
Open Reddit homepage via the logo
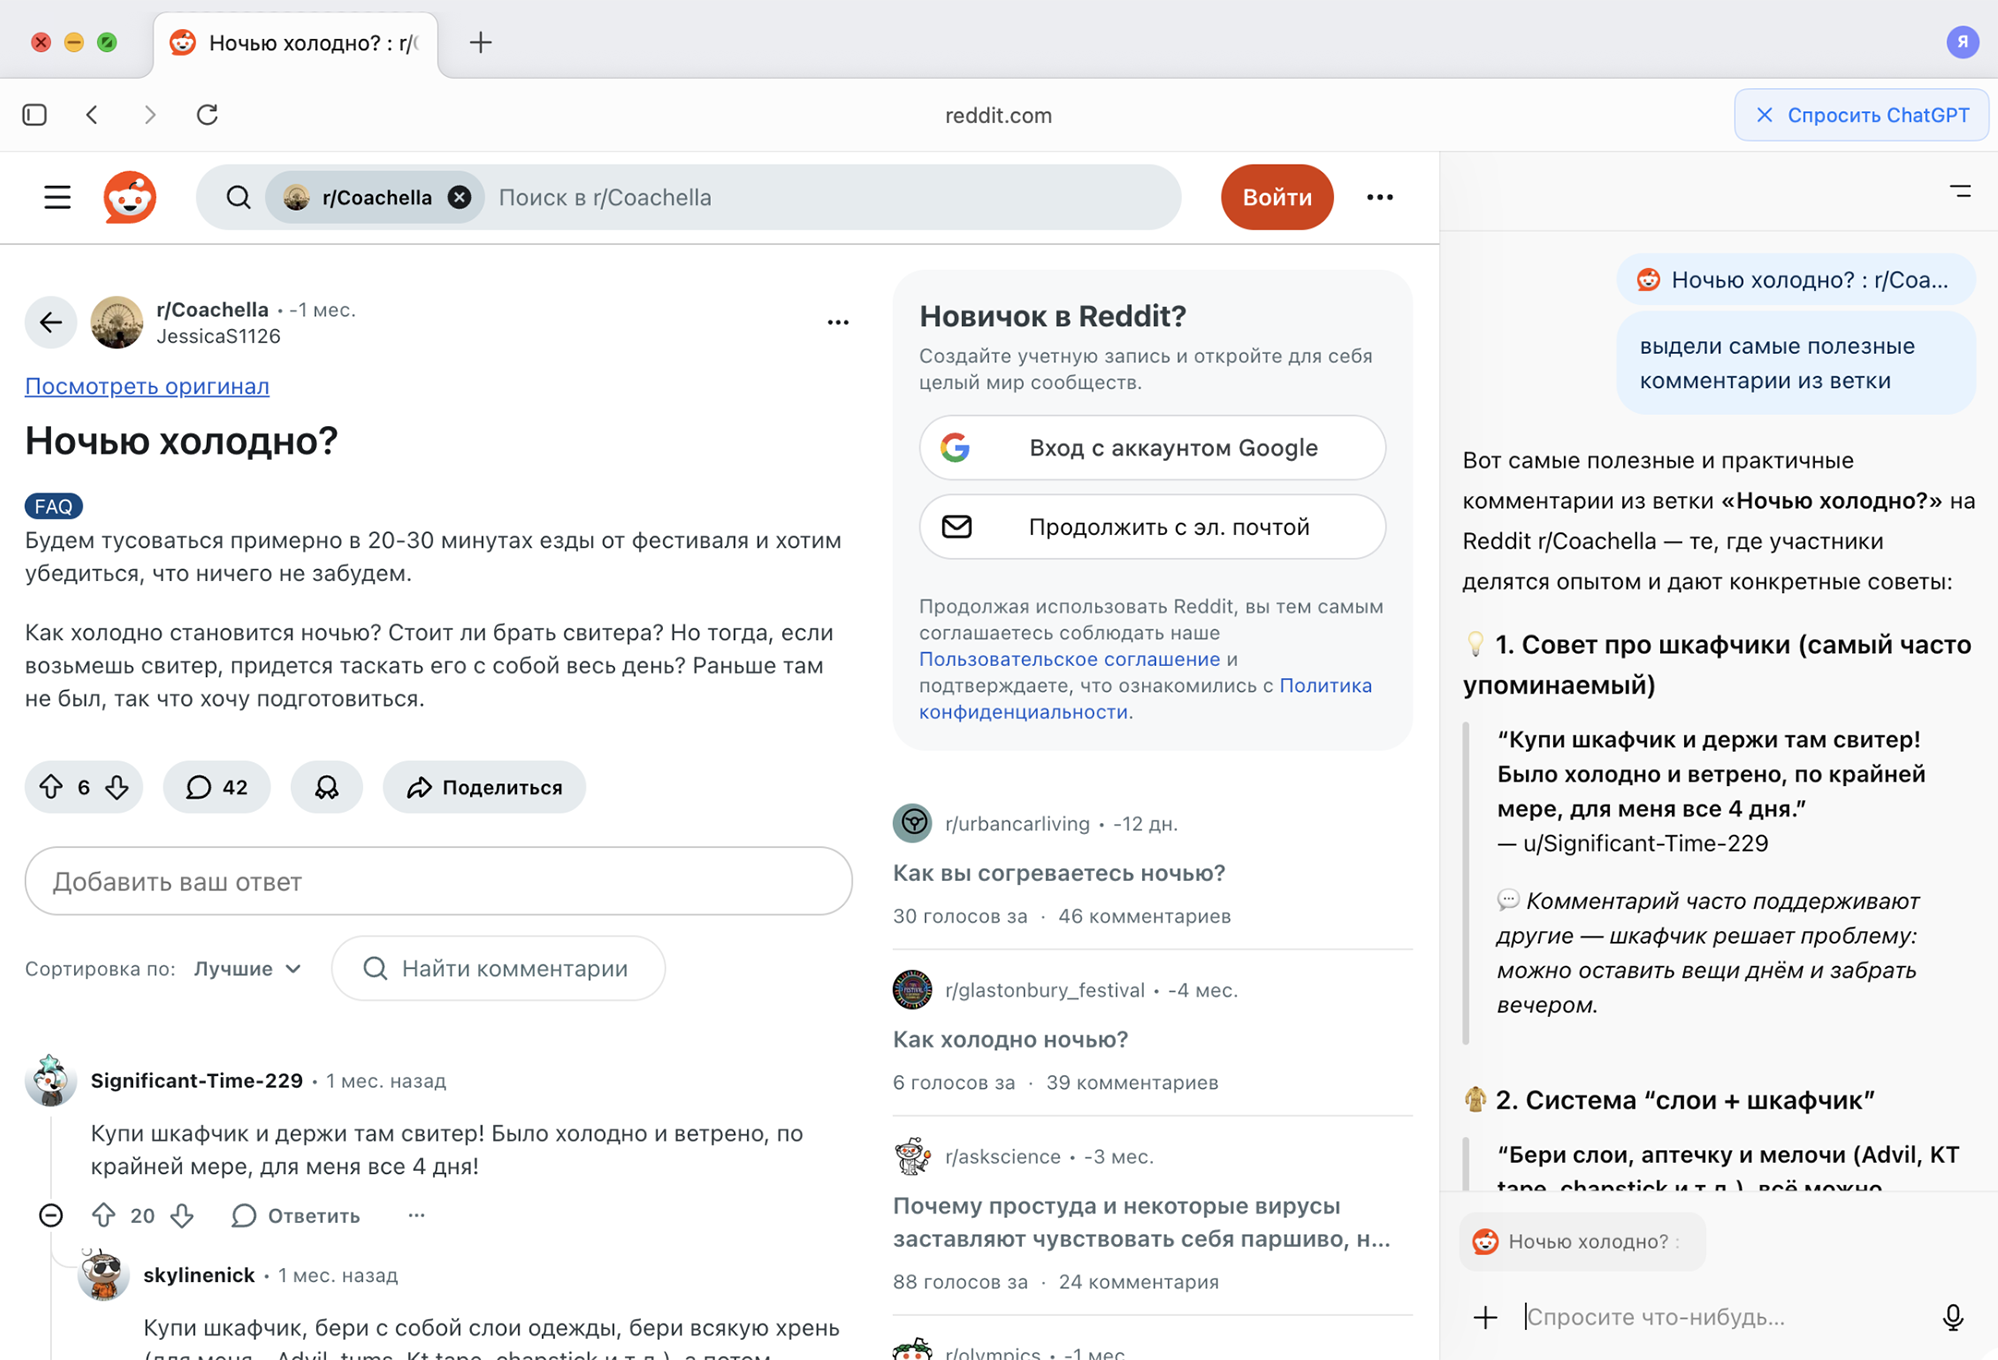click(x=129, y=197)
